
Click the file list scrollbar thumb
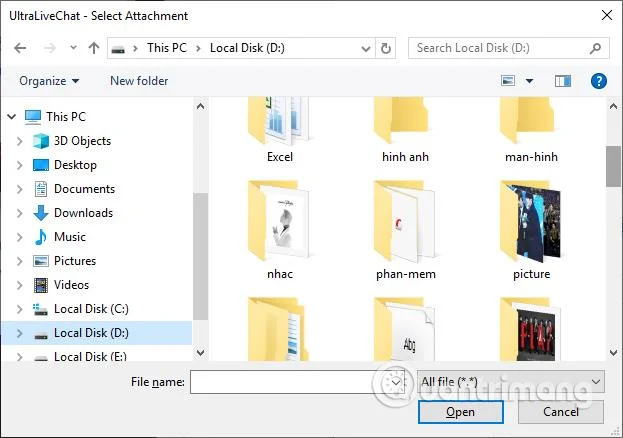point(613,166)
